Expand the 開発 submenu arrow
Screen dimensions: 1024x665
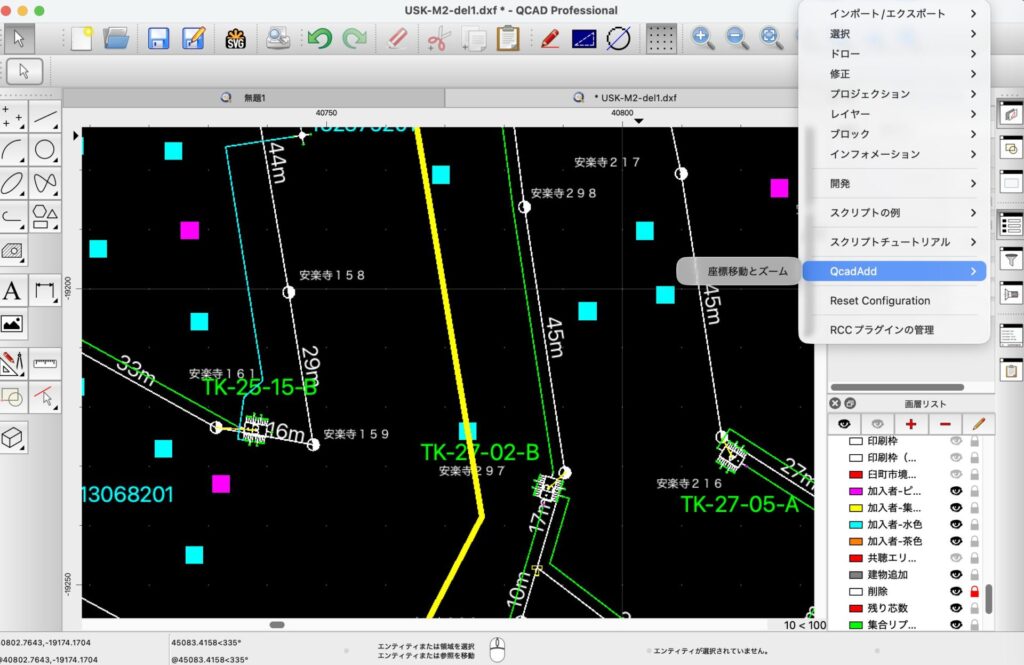pyautogui.click(x=973, y=184)
